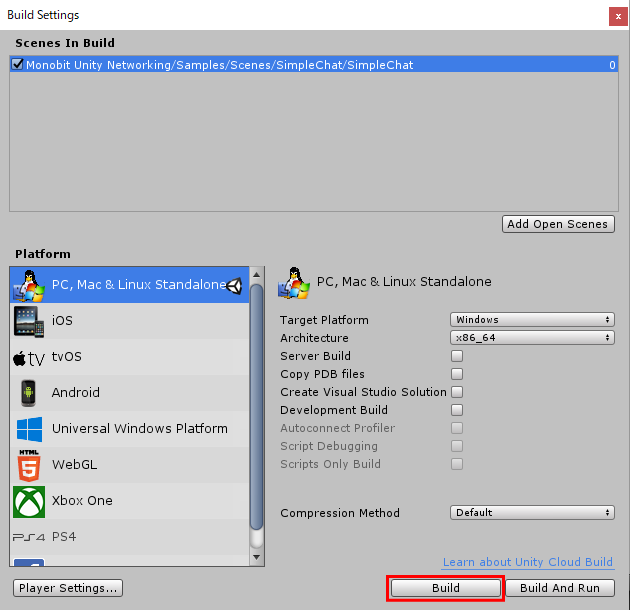Click the Android phone icon
The height and width of the screenshot is (610, 630).
(x=29, y=393)
